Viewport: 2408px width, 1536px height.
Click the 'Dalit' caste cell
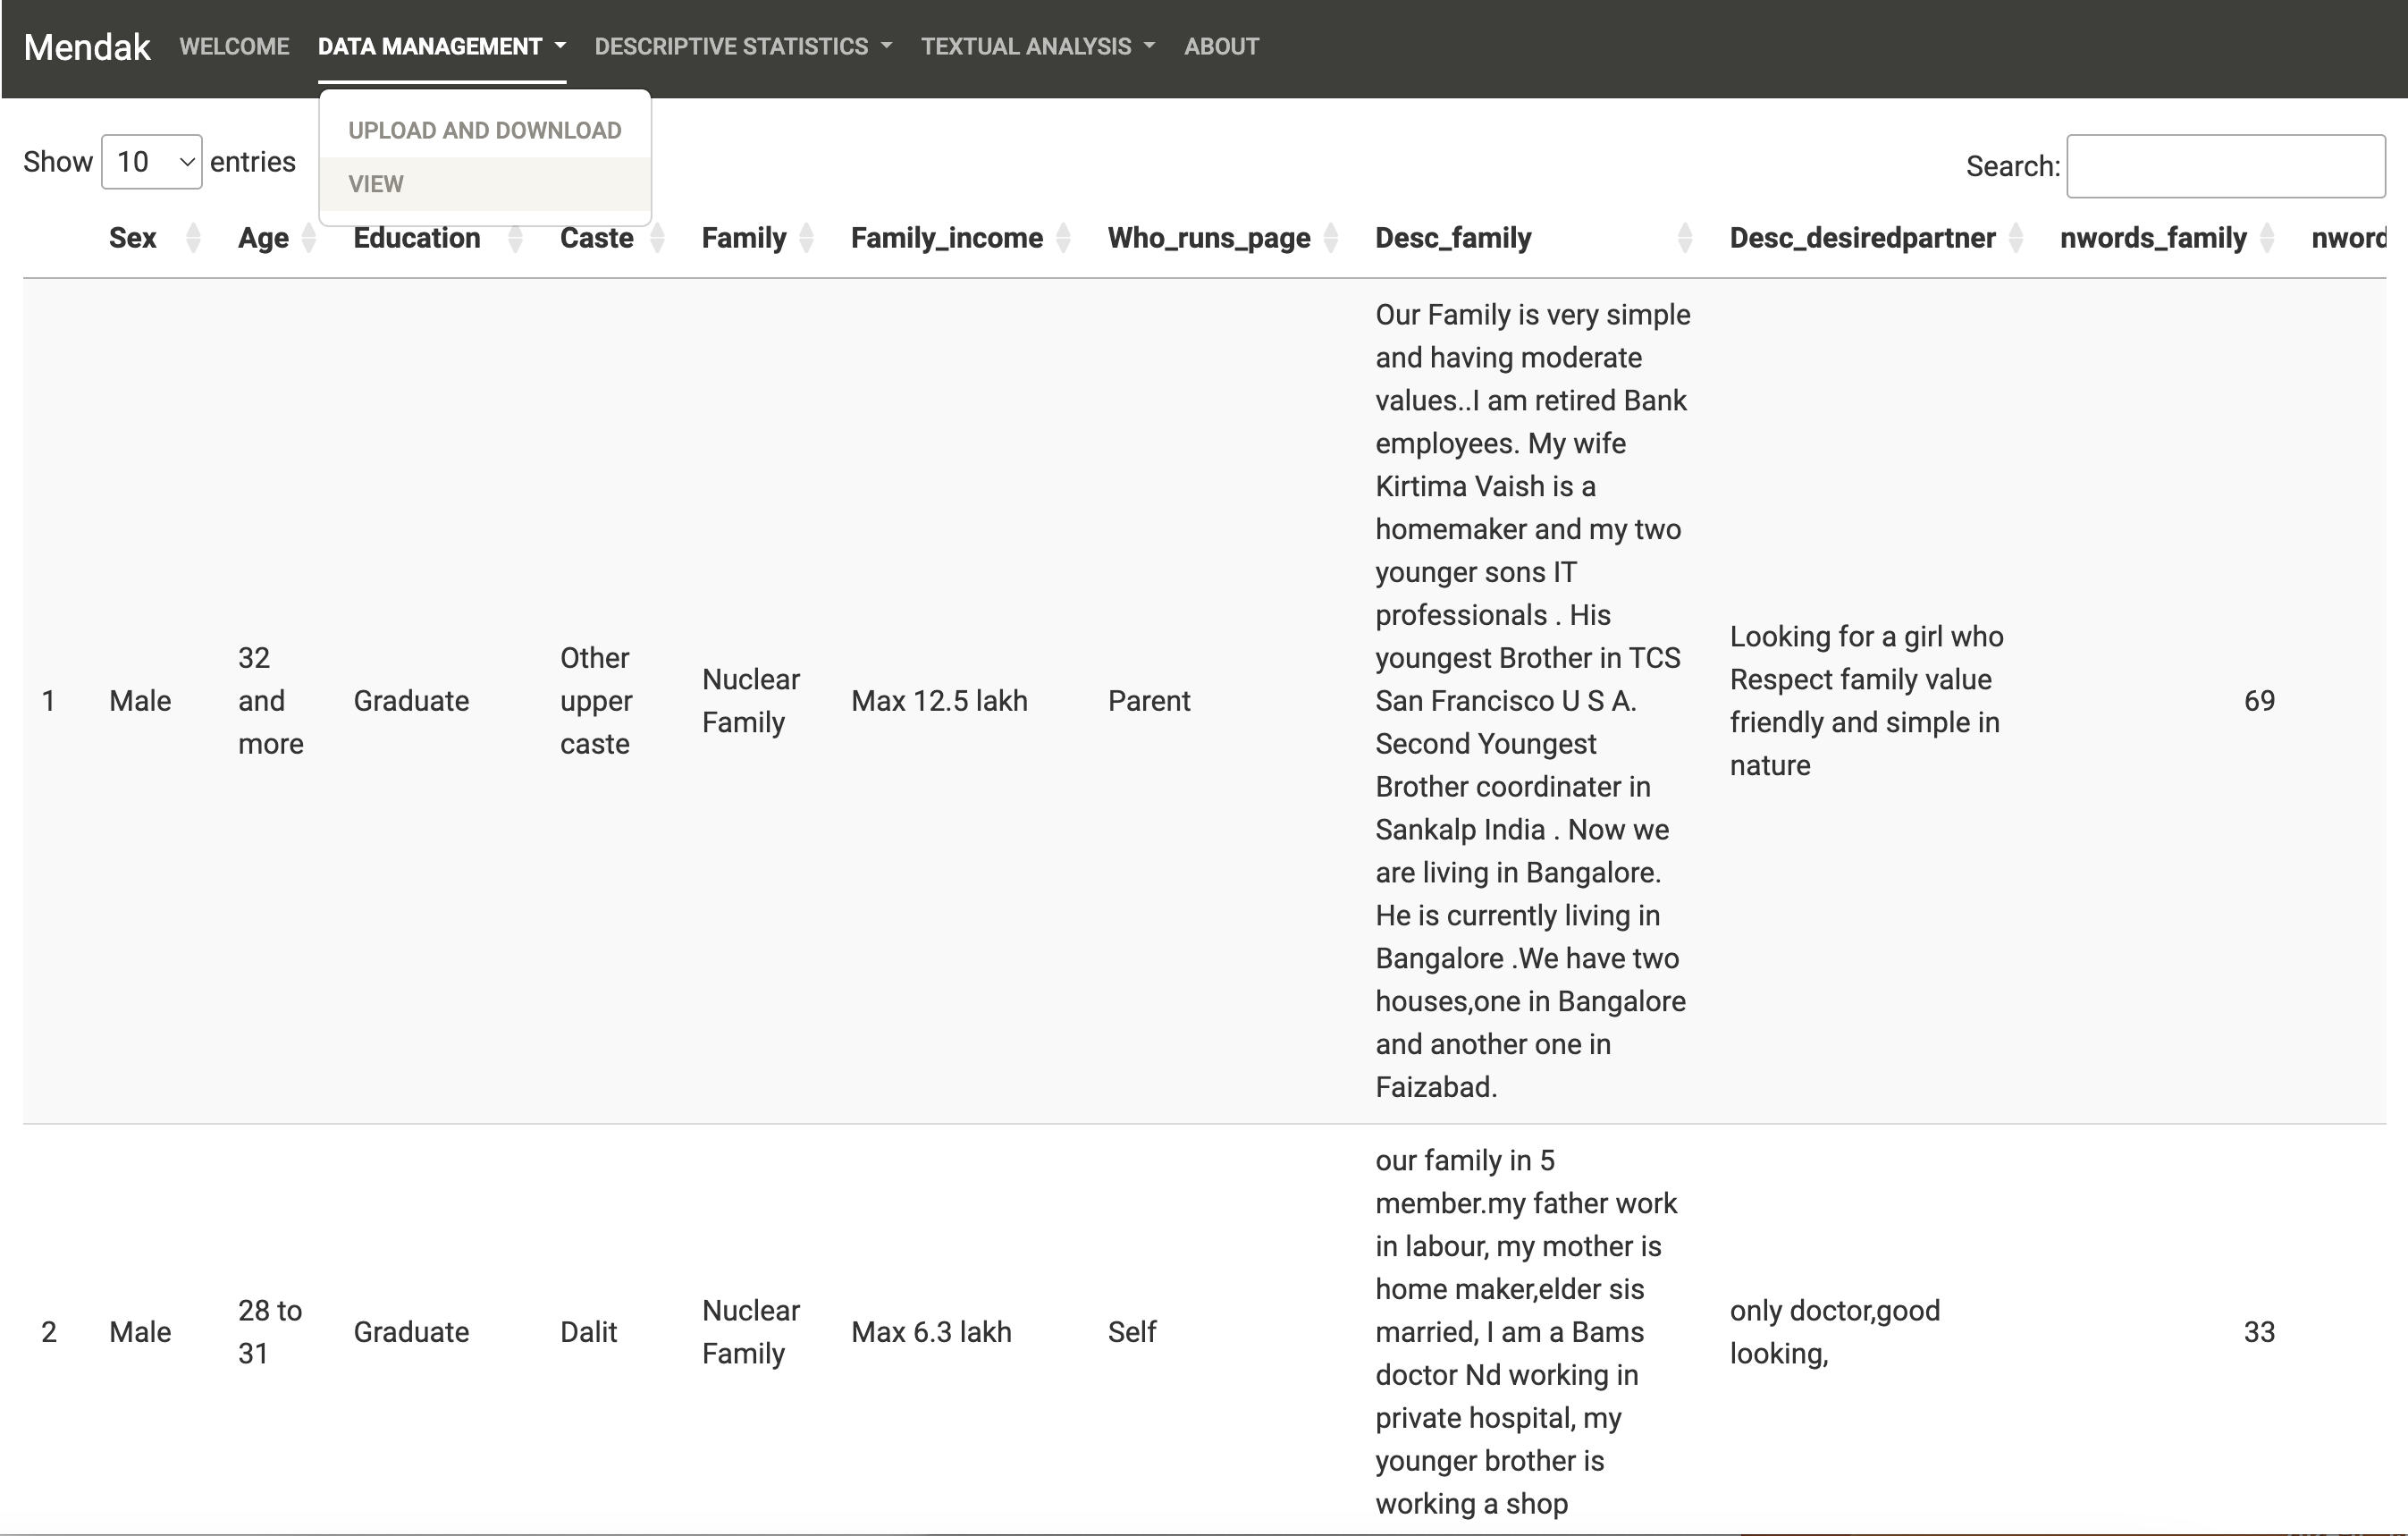point(588,1332)
